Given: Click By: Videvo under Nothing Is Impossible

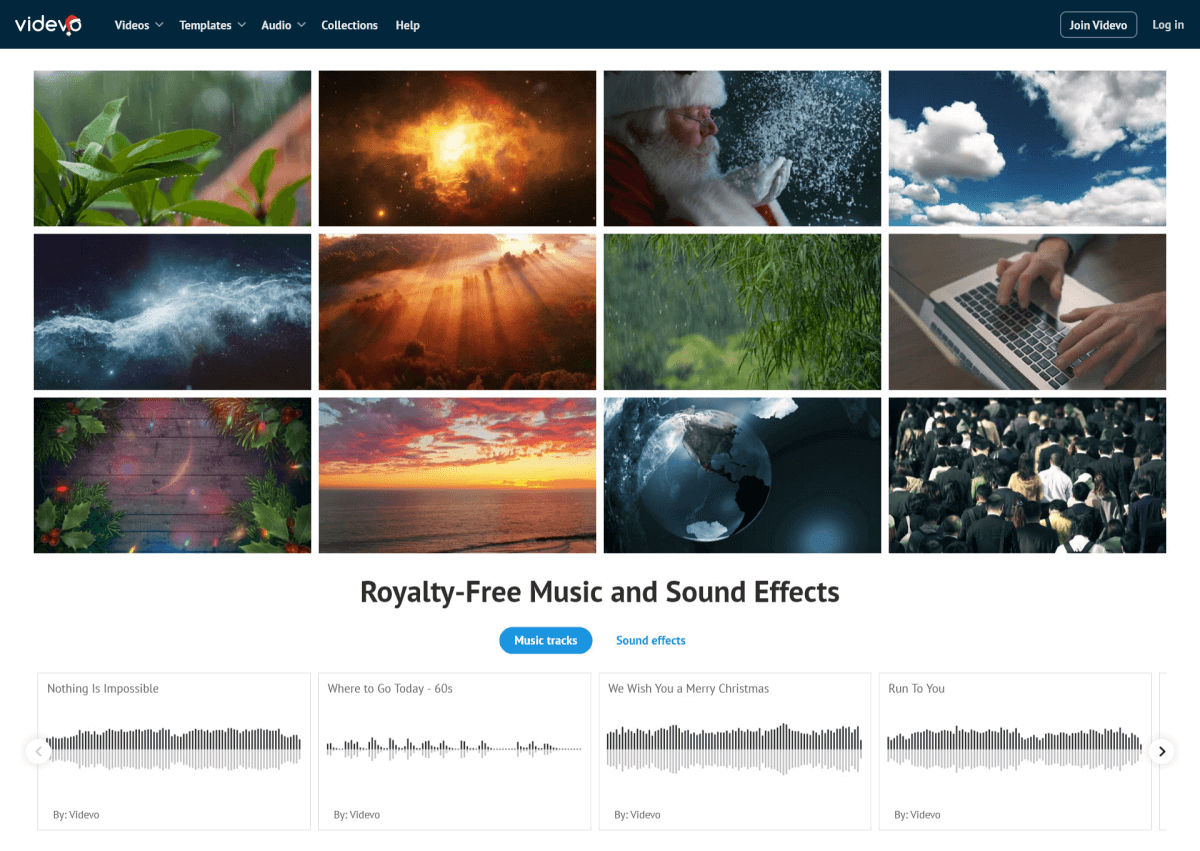Looking at the screenshot, I should [76, 815].
